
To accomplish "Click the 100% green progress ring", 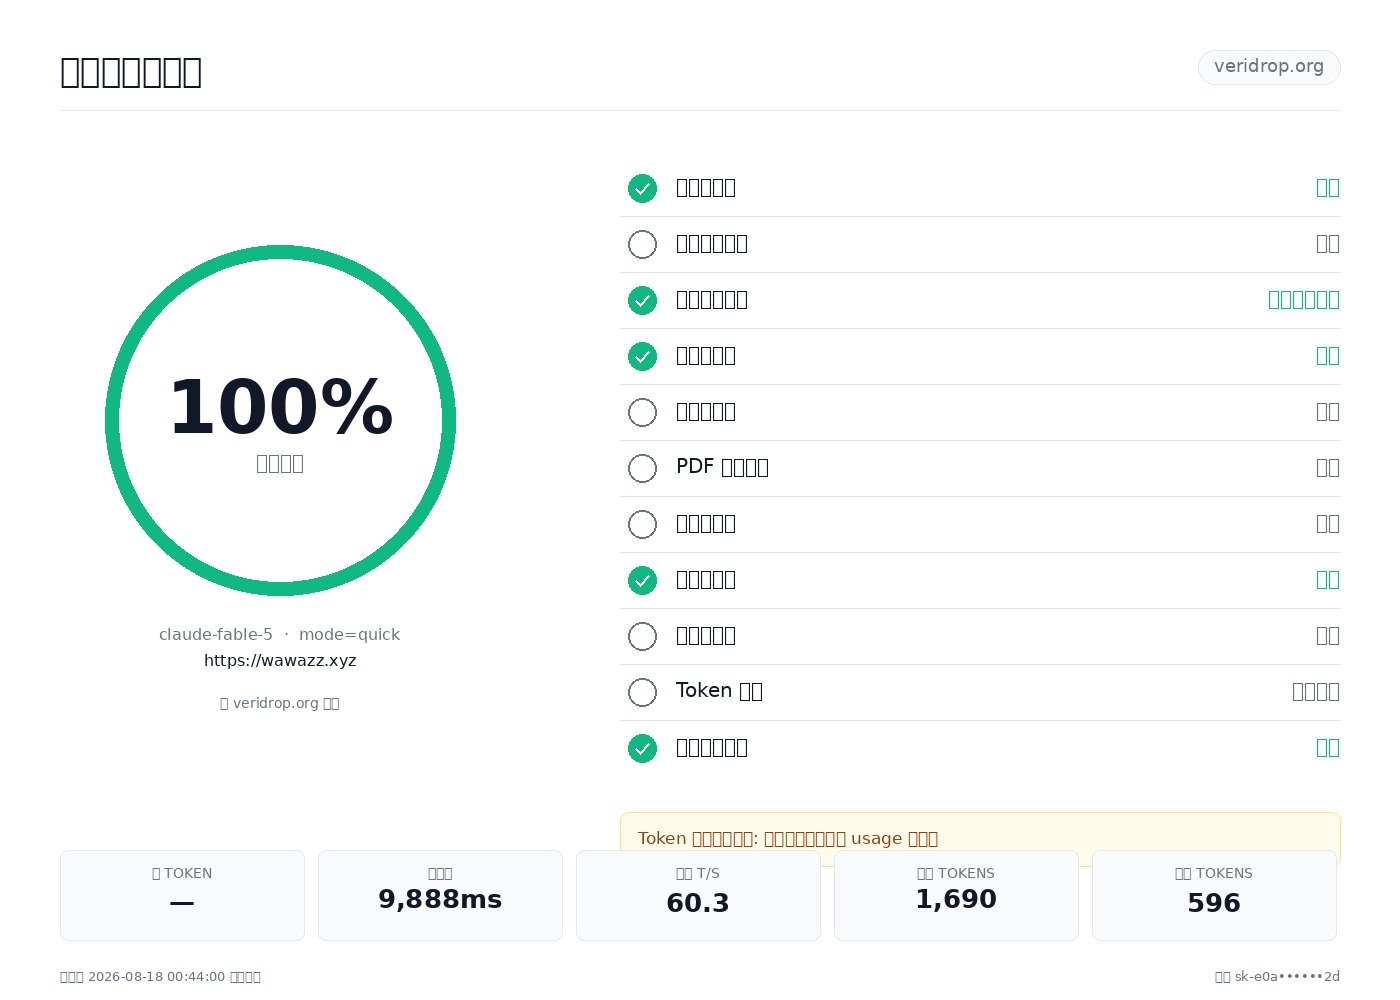I will [280, 420].
